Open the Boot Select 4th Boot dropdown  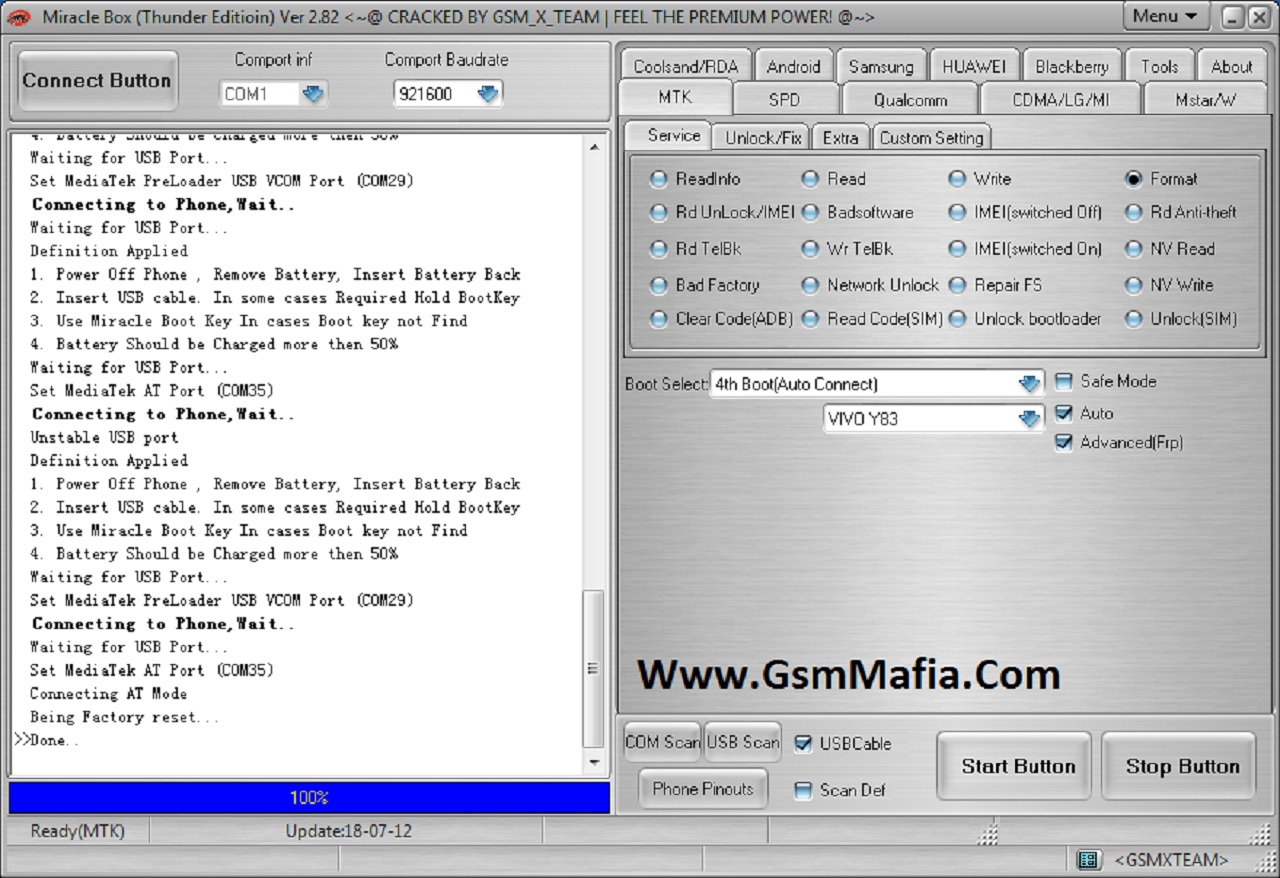(1029, 384)
